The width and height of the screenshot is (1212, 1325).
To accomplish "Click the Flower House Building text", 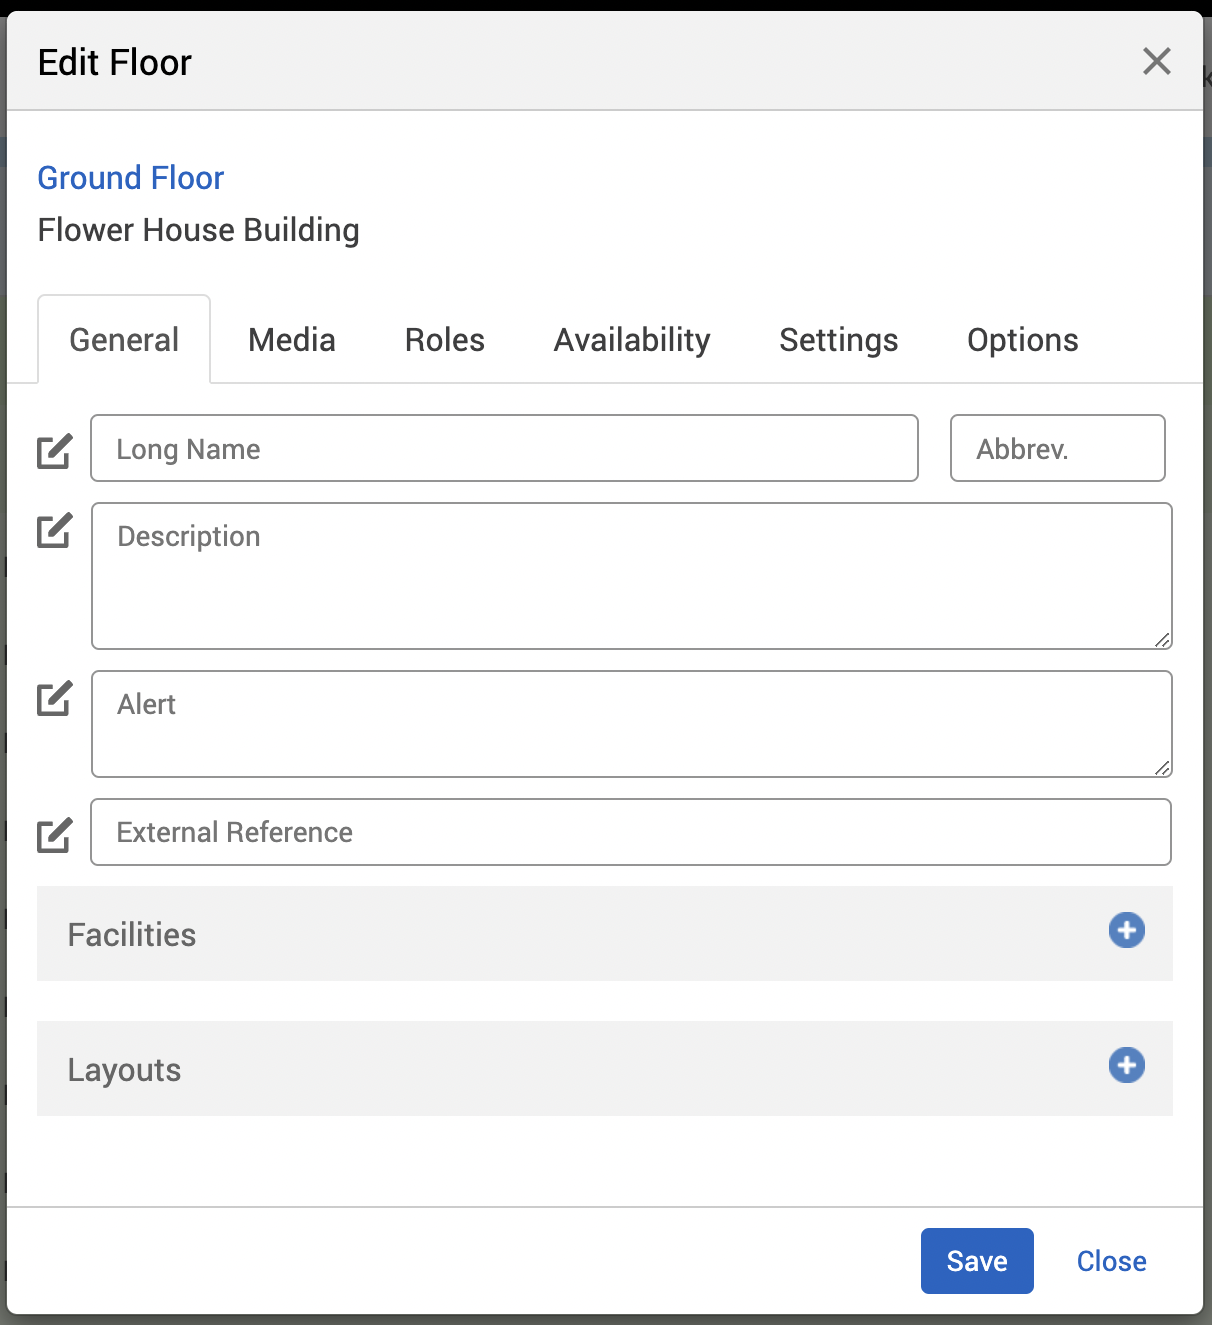I will (199, 230).
